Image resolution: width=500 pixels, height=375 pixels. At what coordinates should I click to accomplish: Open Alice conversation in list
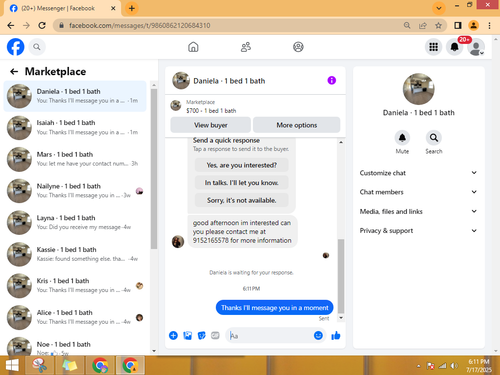coord(75,317)
